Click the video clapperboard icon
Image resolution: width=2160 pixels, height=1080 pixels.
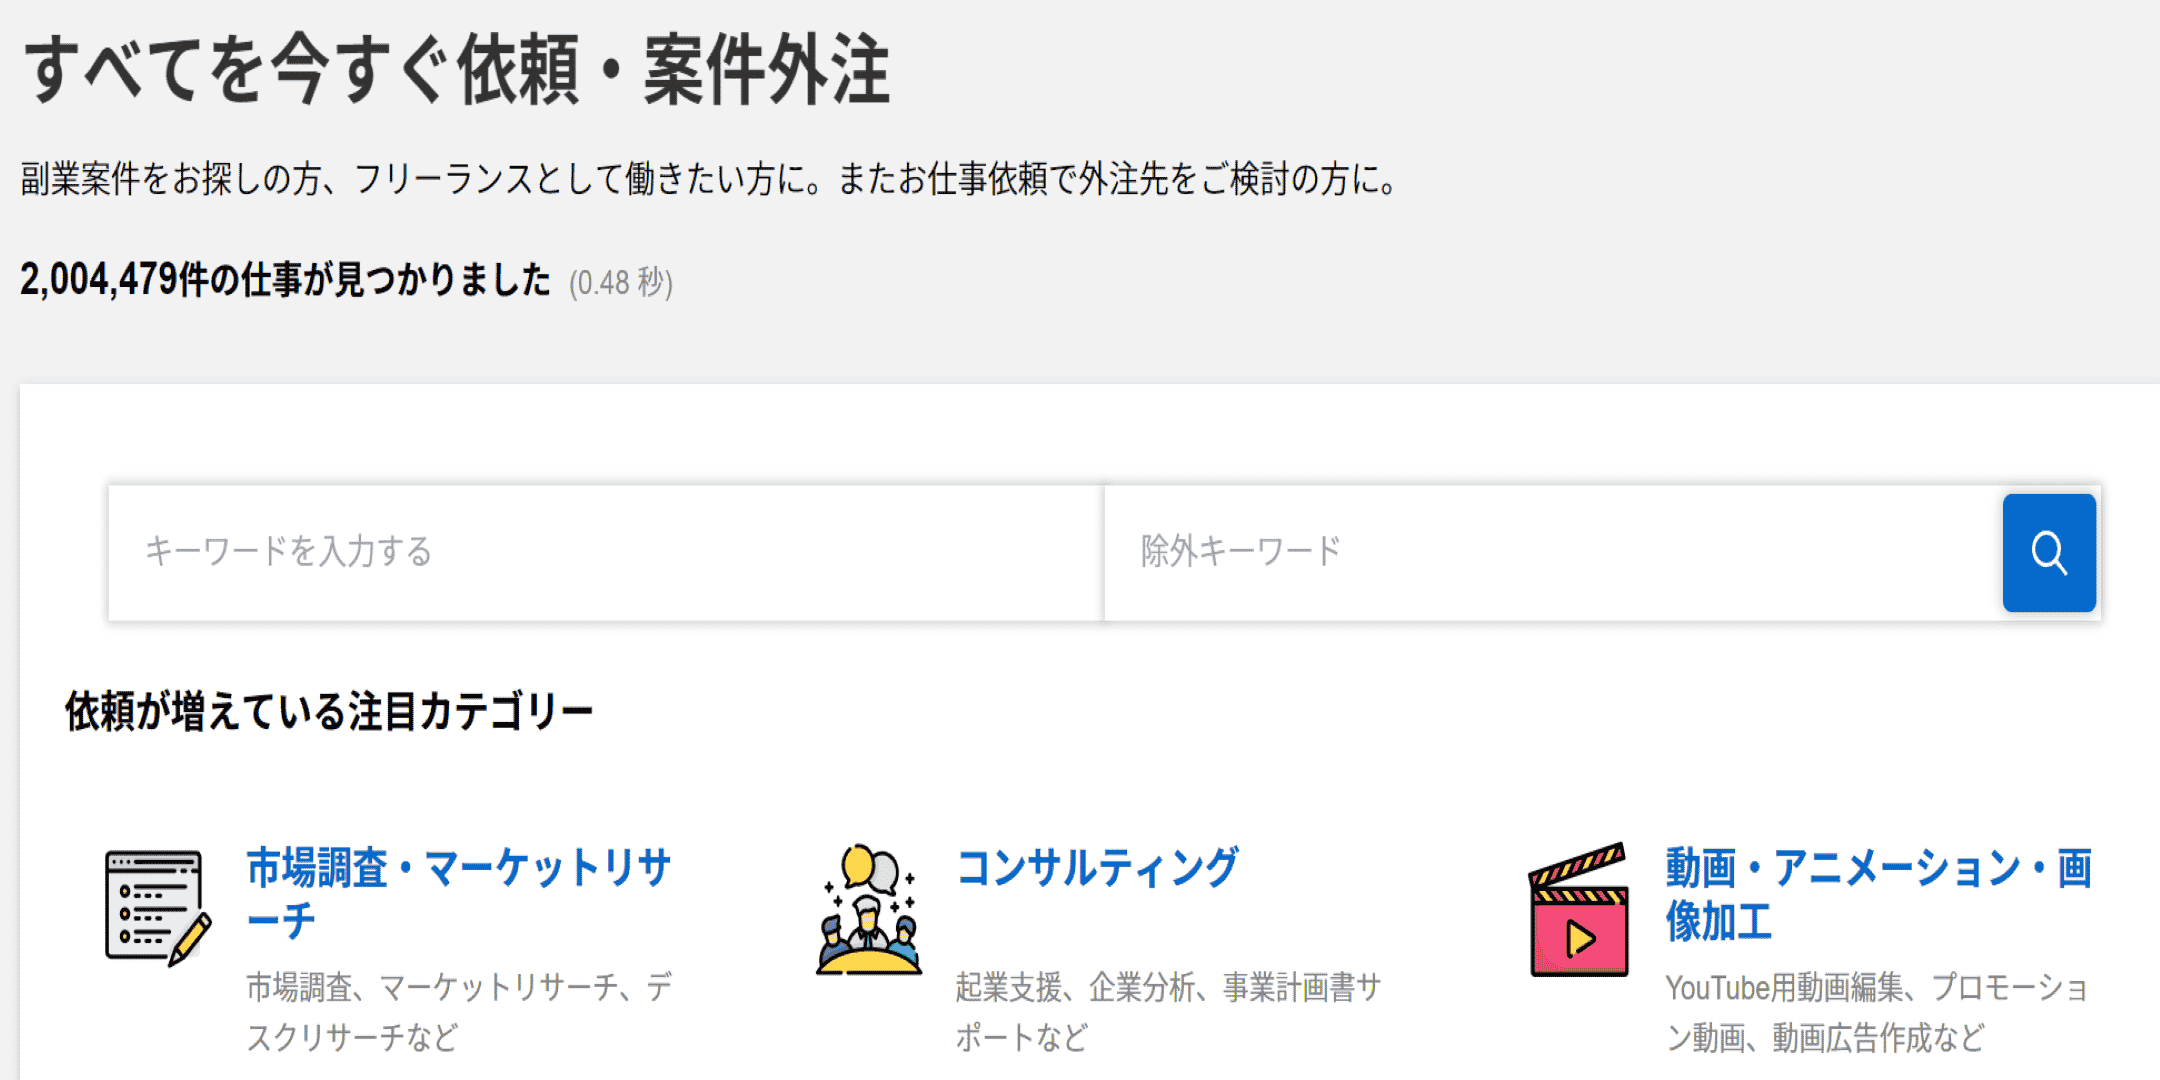[1579, 909]
